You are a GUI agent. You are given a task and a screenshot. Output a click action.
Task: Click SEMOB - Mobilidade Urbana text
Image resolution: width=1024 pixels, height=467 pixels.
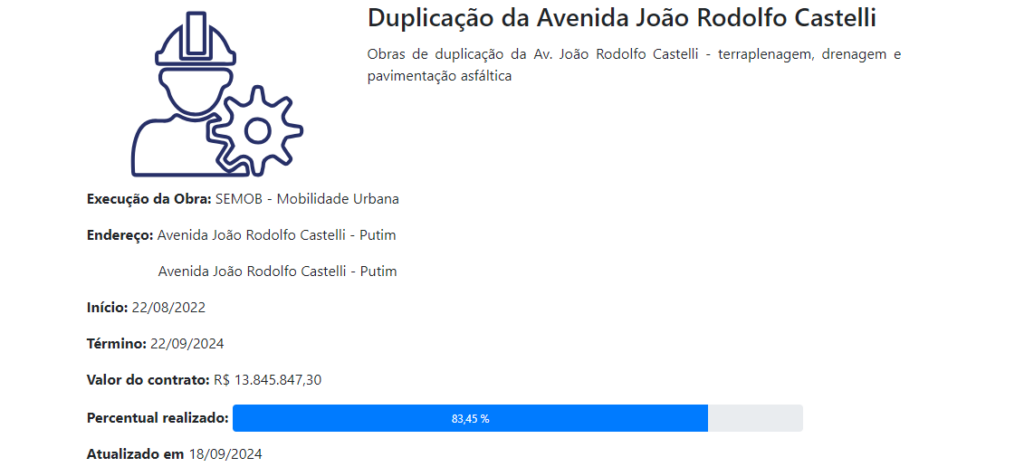pyautogui.click(x=307, y=199)
